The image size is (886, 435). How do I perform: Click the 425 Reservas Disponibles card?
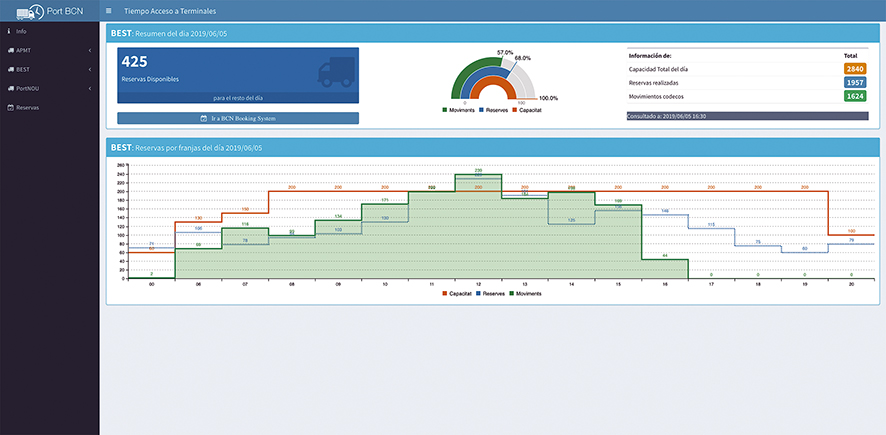[238, 75]
